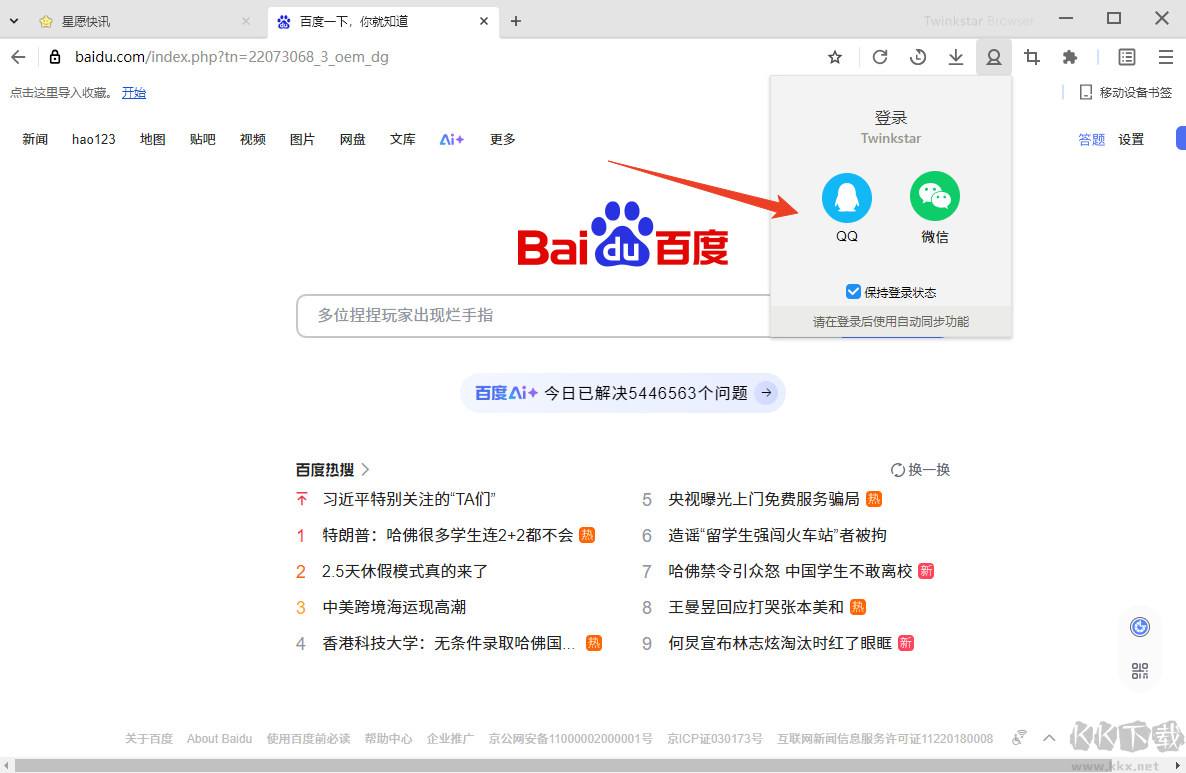Open a new tab with plus button
This screenshot has width=1186, height=773.
[516, 21]
